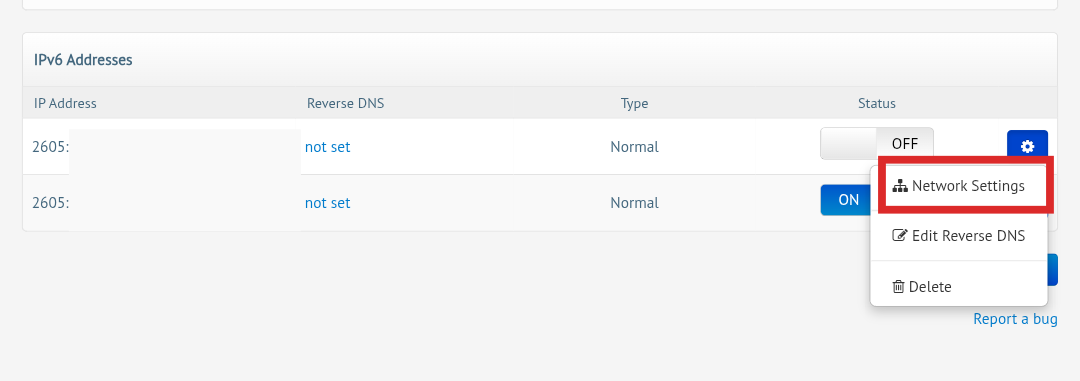This screenshot has width=1080, height=381.
Task: Click the Type column header
Action: (x=634, y=103)
